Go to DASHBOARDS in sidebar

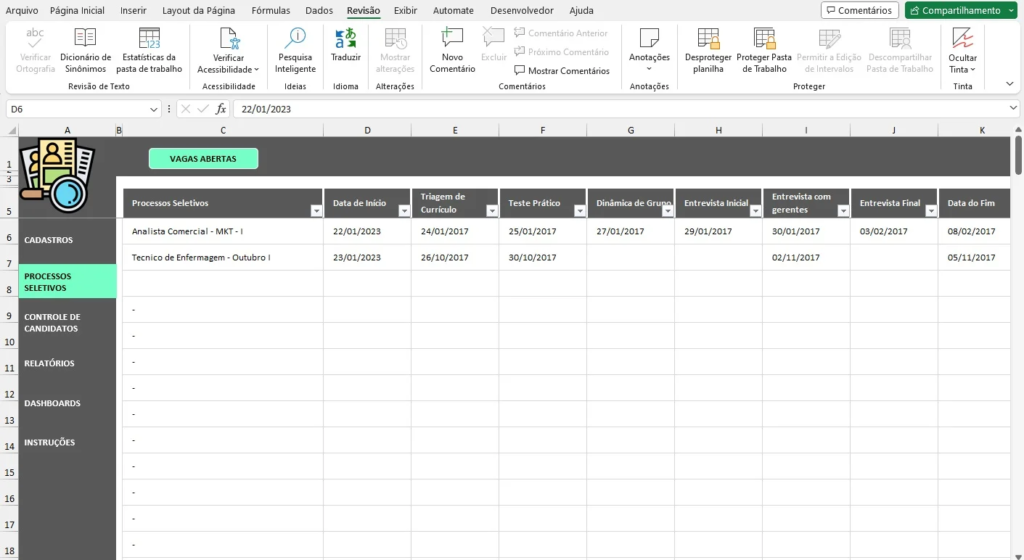coord(52,404)
